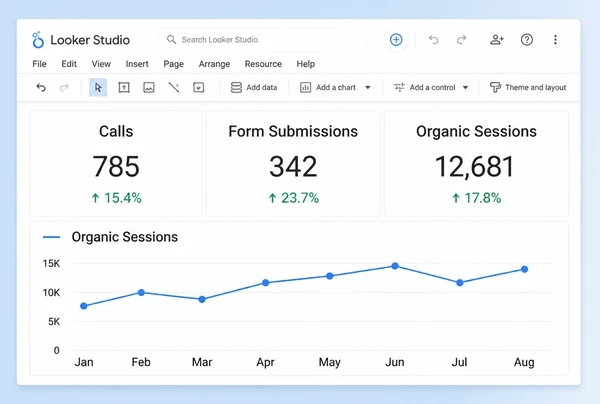Click inside the Search Looker Studio field
Screen dimensions: 600x404
coord(262,39)
